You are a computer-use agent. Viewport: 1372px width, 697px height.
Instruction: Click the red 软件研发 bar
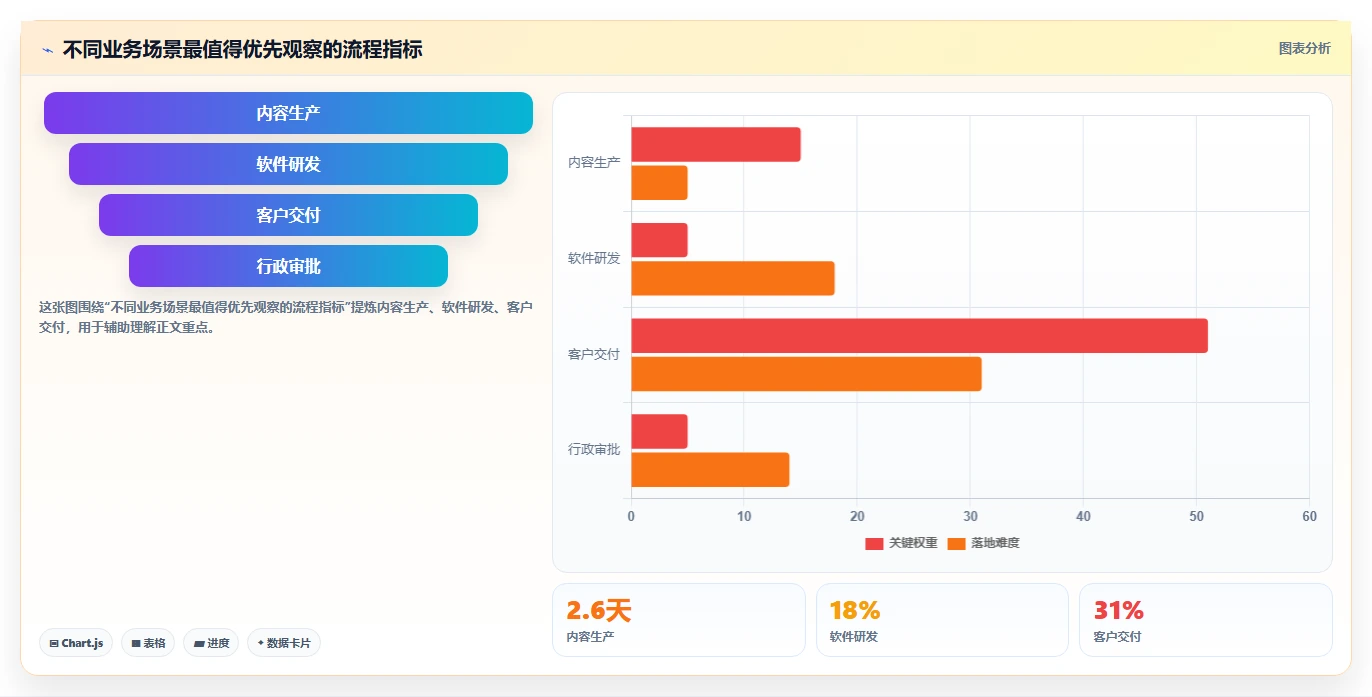(659, 240)
